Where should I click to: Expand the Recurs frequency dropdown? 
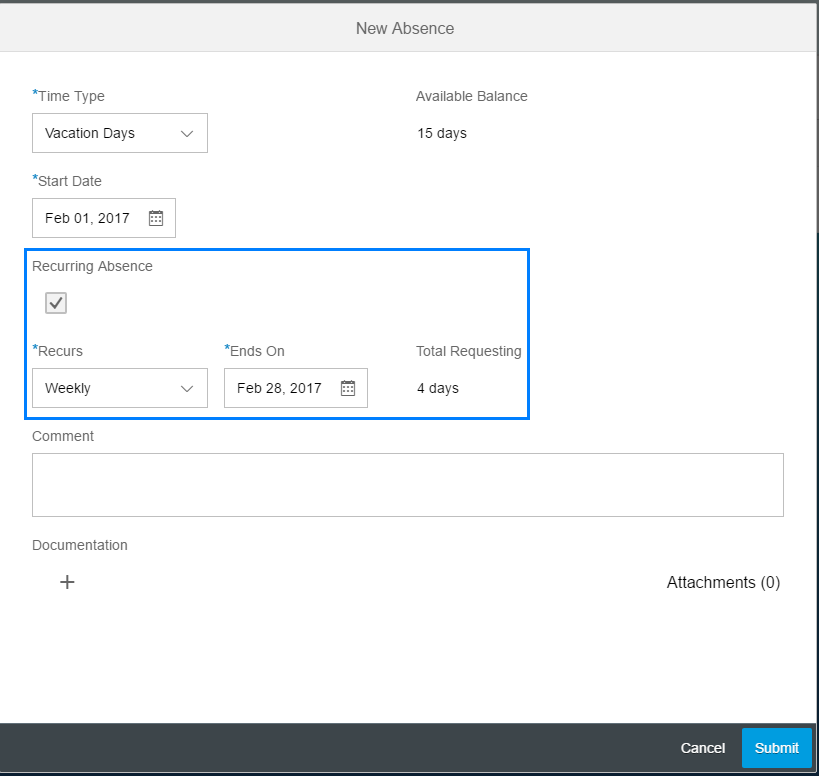click(120, 388)
